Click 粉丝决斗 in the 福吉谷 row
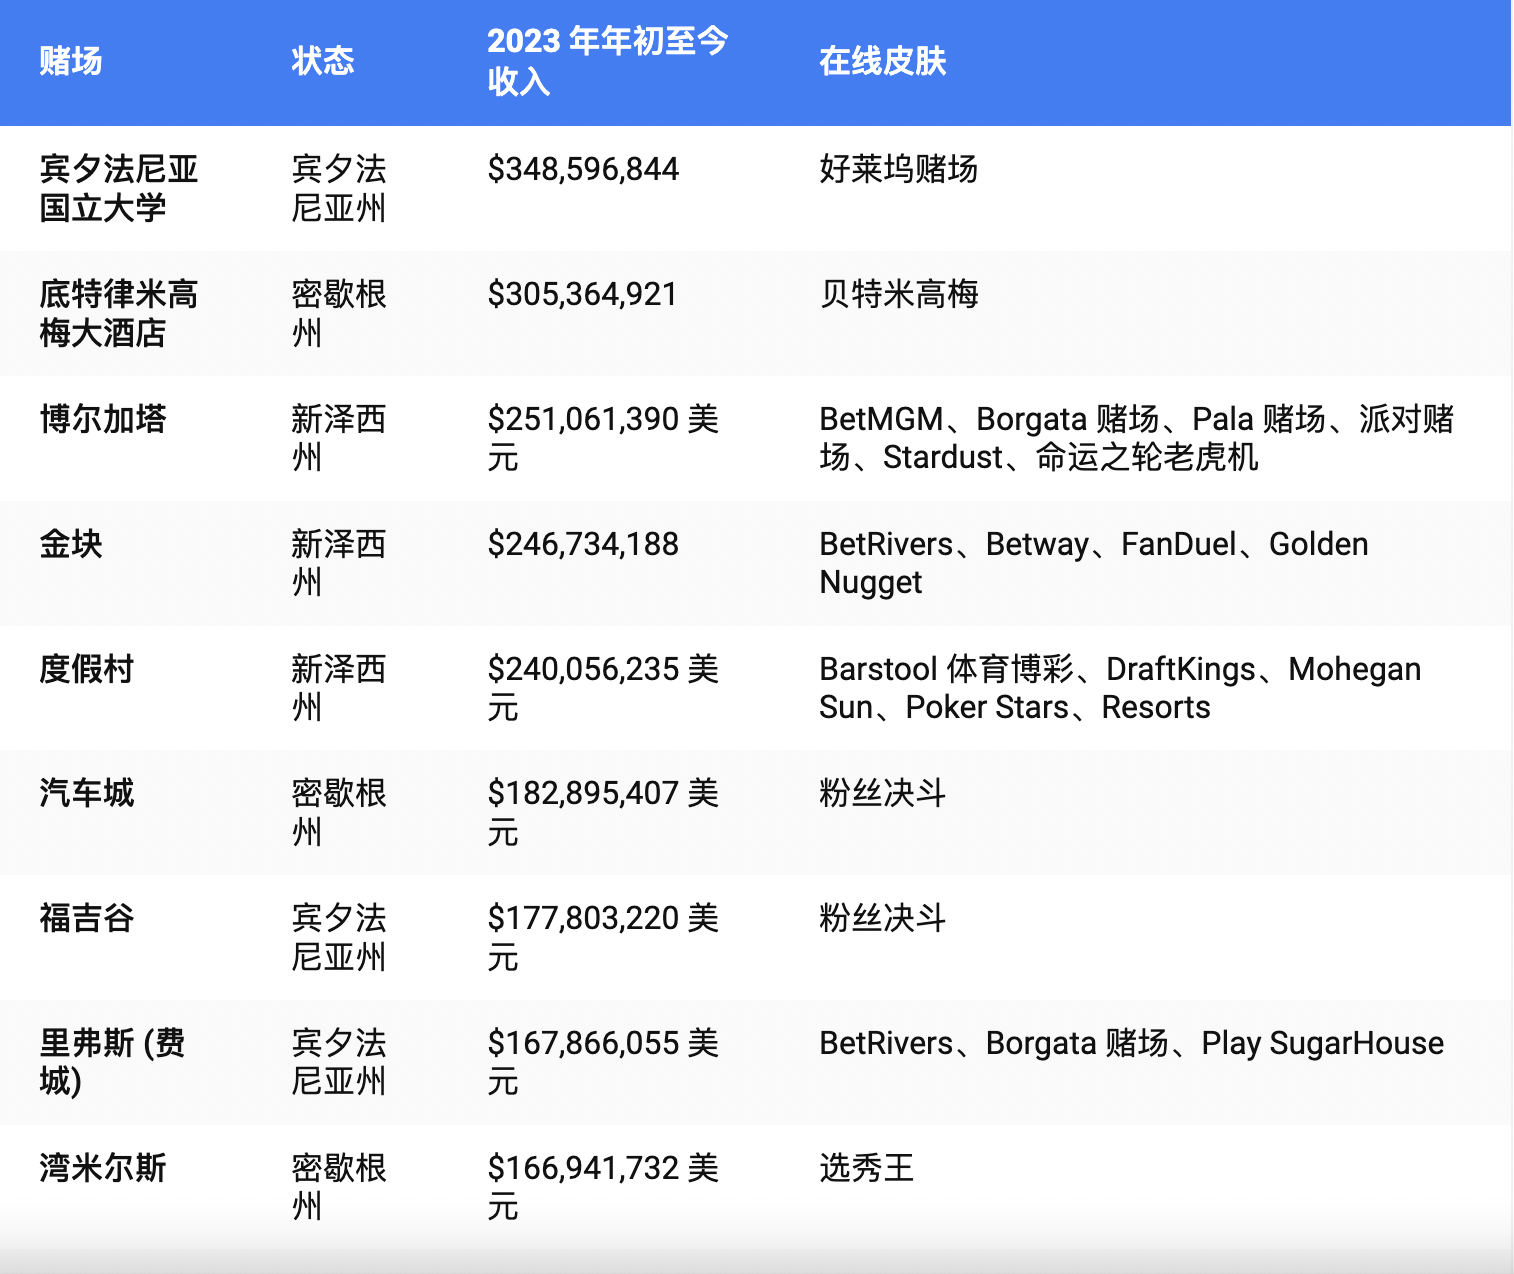1514x1274 pixels. tap(882, 918)
